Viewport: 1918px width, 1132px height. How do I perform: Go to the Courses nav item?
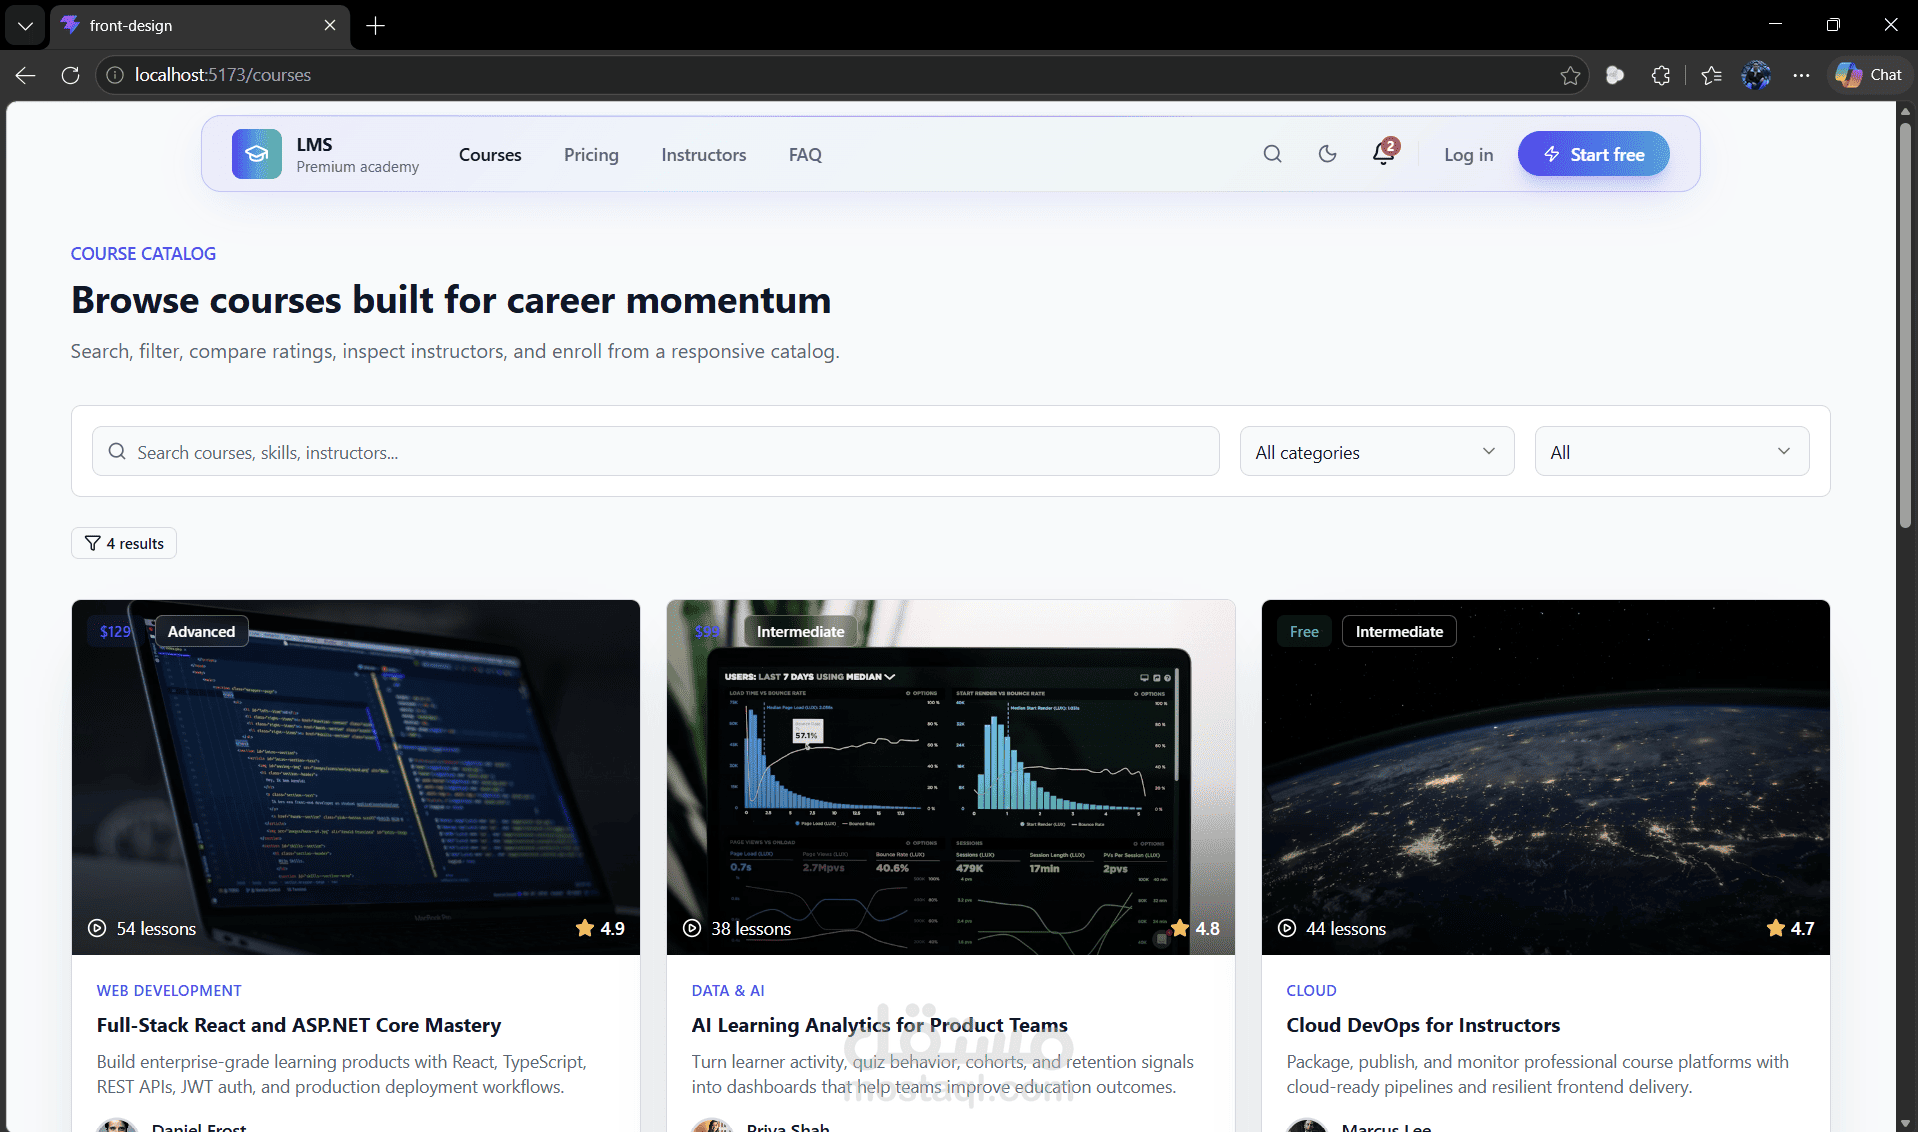[490, 155]
